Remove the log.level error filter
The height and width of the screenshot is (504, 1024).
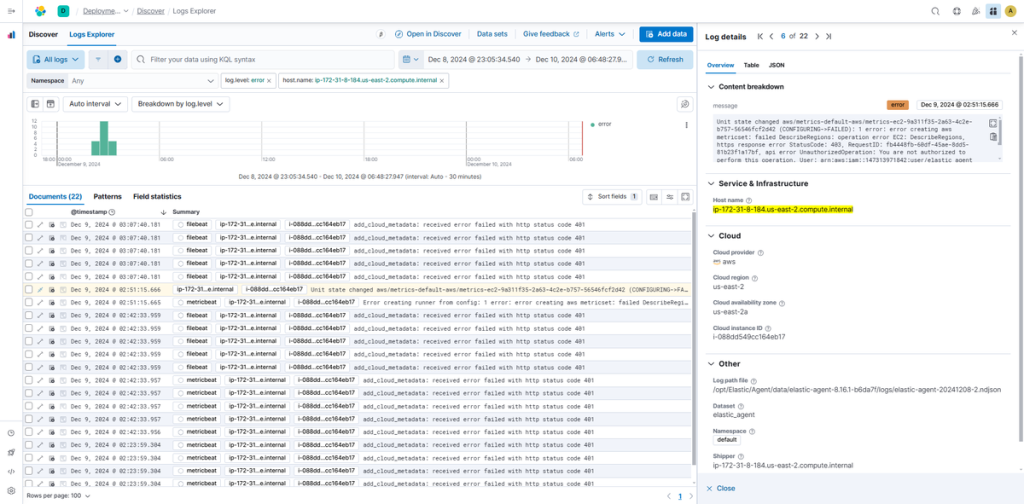271,80
